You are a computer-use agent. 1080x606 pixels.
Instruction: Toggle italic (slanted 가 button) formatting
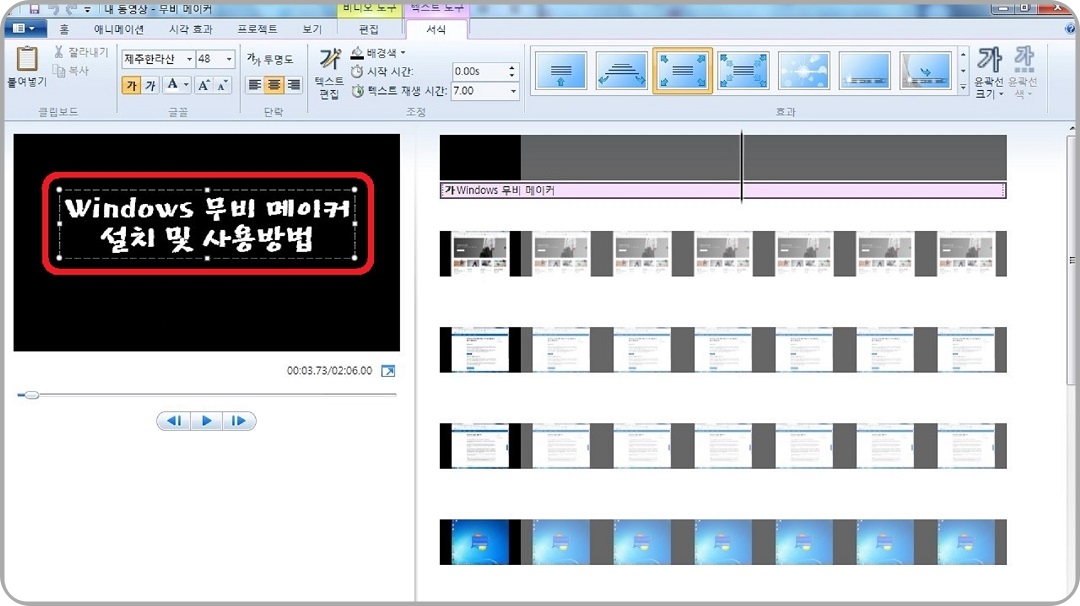coord(150,85)
